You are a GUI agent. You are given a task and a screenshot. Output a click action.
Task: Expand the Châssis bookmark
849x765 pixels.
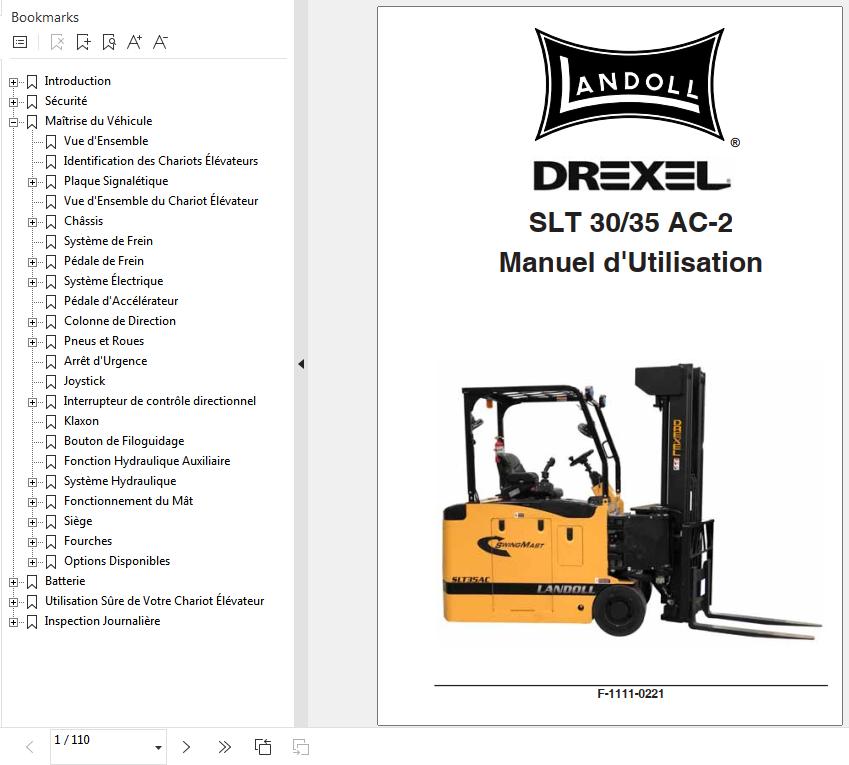pyautogui.click(x=32, y=223)
